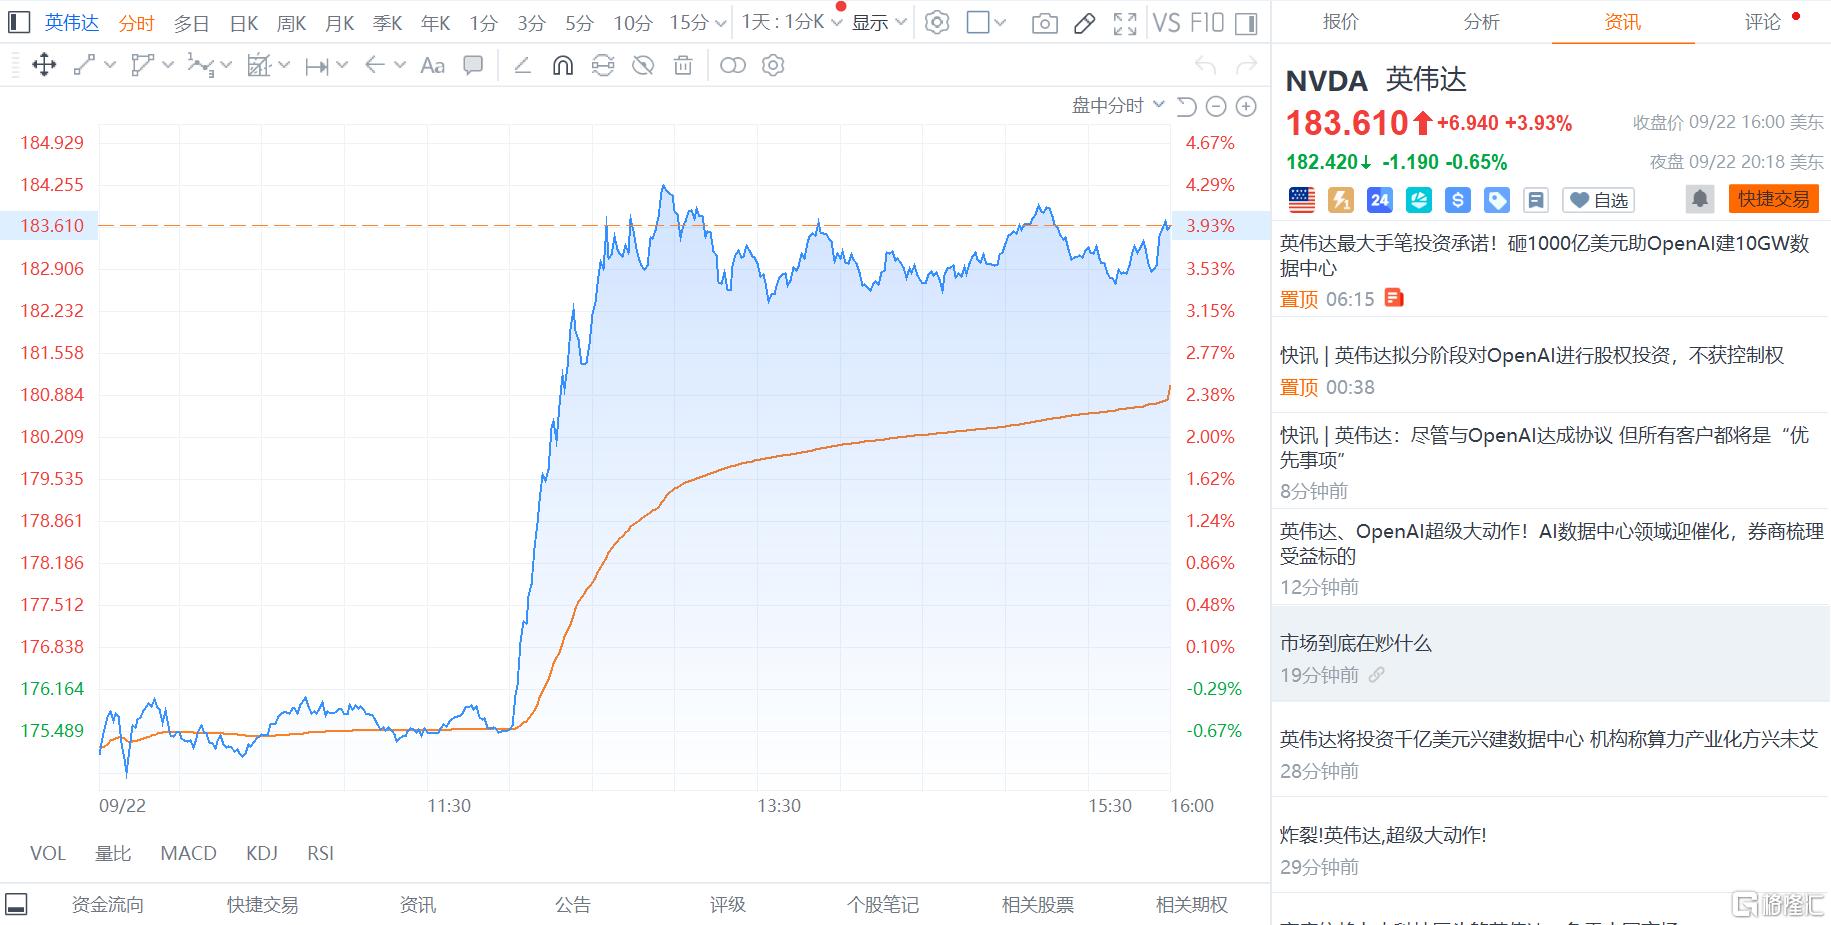Open drawing toolbar settings gear
Viewport: 1831px width, 925px height.
click(x=773, y=66)
